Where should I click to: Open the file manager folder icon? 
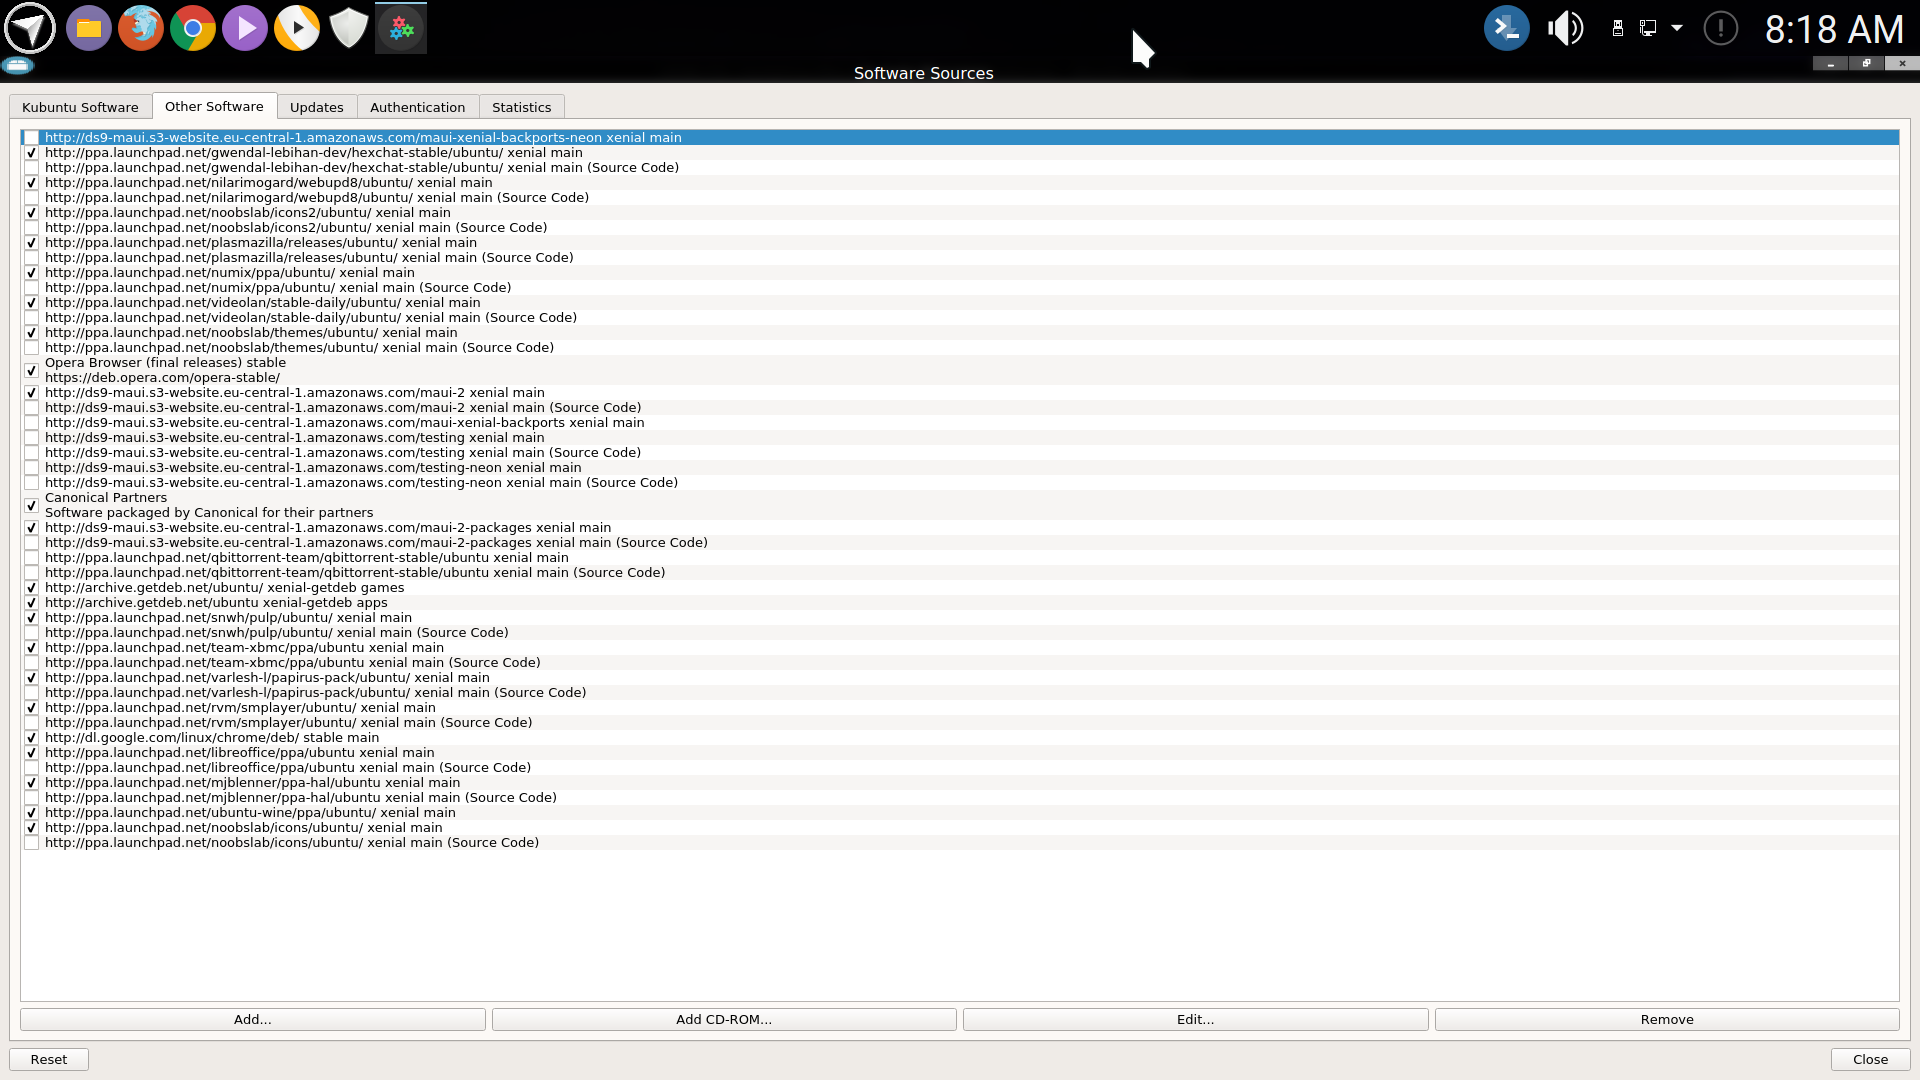tap(89, 28)
